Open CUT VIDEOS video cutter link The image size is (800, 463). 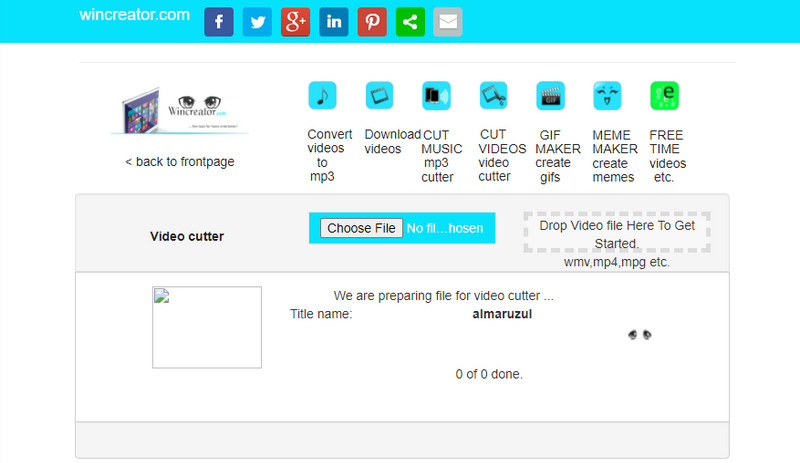pos(502,155)
